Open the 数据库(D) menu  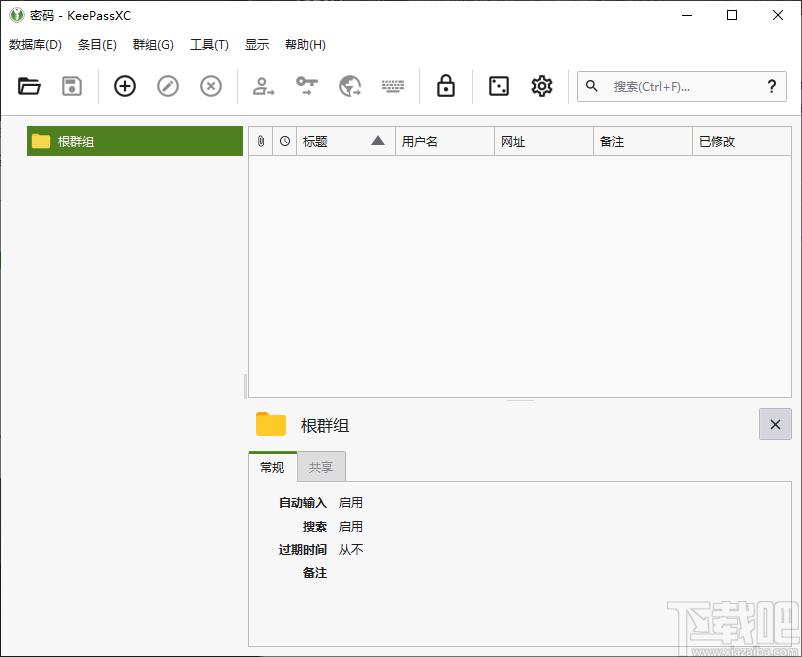coord(35,44)
